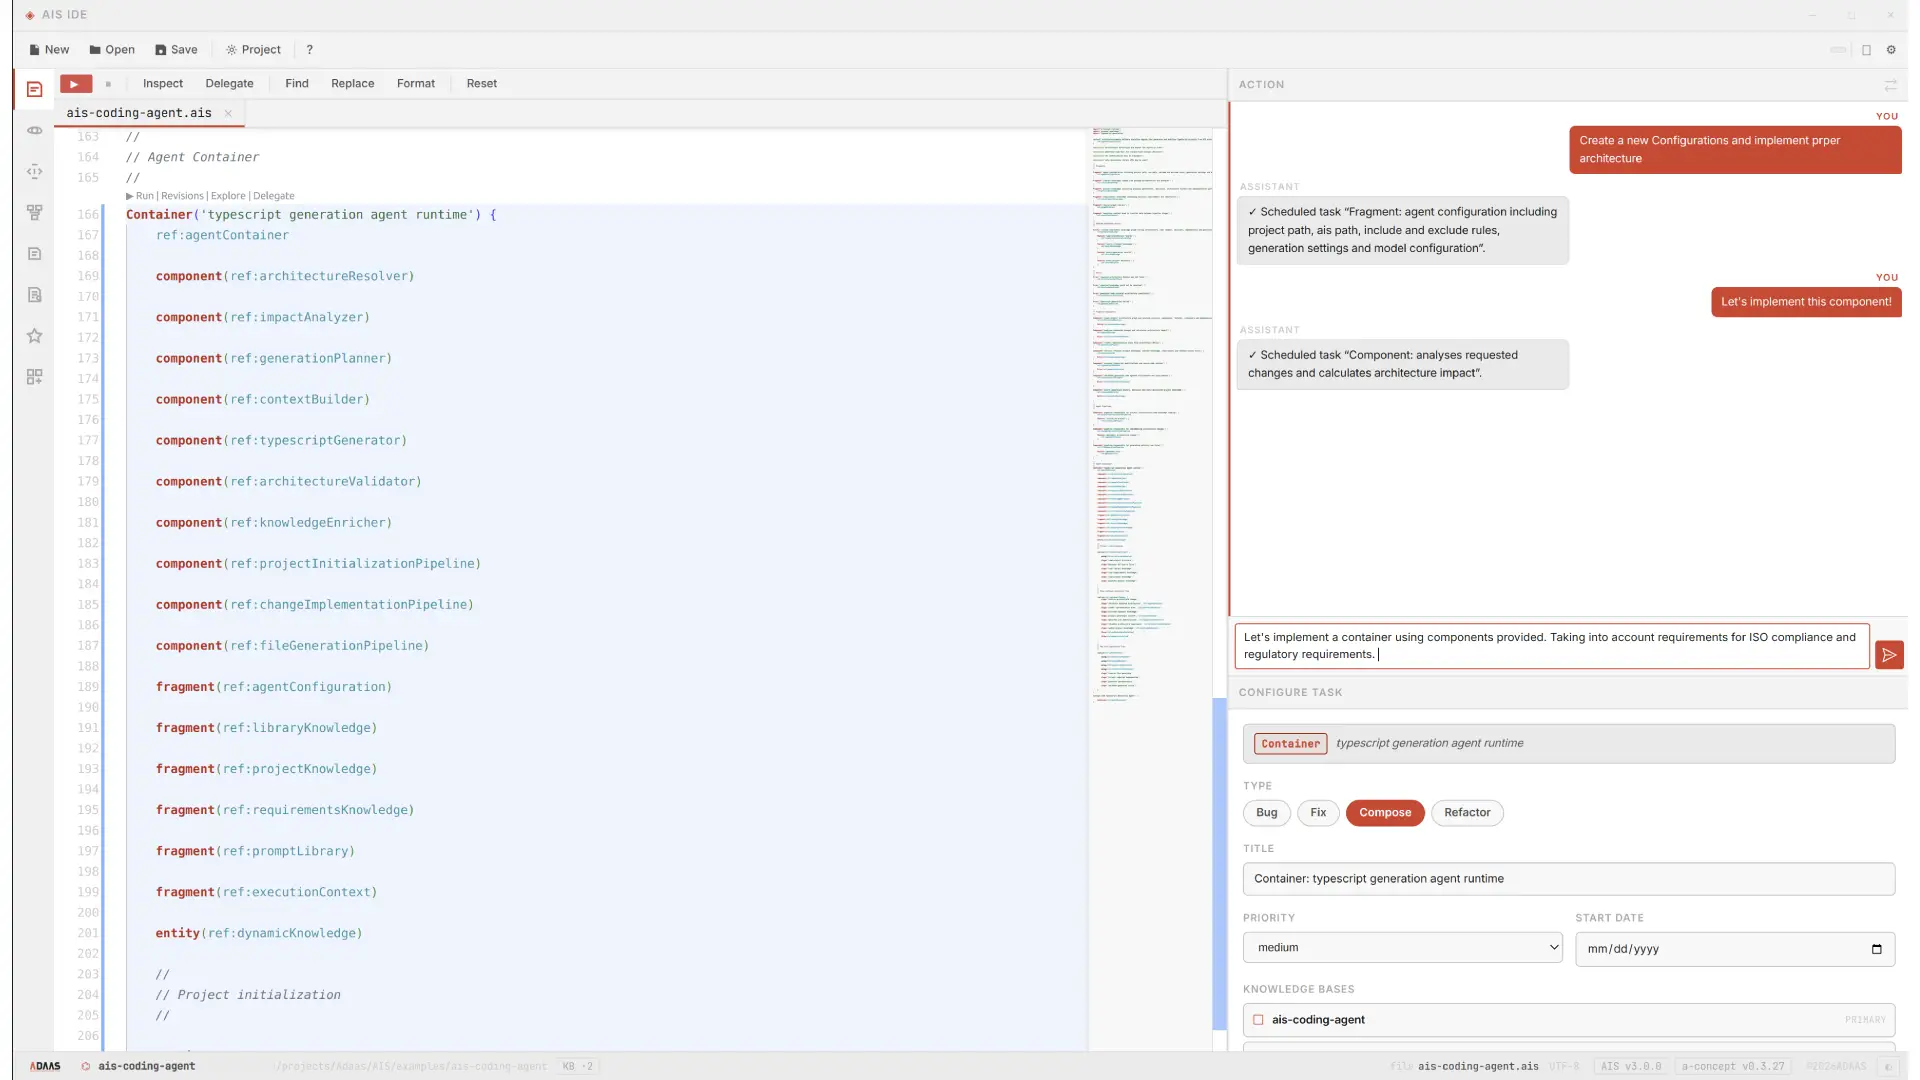This screenshot has height=1080, width=1920.
Task: Click the 'Let's implement this component!' message
Action: tap(1806, 302)
